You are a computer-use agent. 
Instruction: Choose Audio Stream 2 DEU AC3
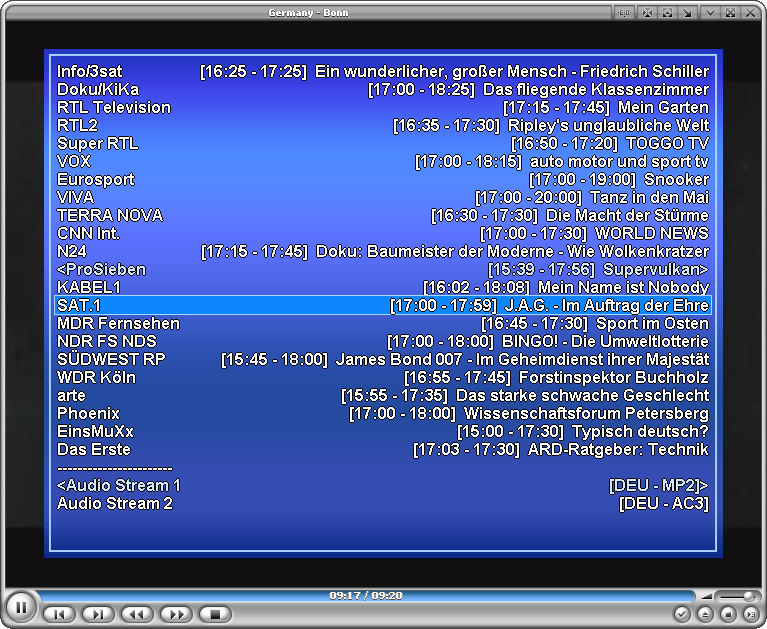point(383,504)
